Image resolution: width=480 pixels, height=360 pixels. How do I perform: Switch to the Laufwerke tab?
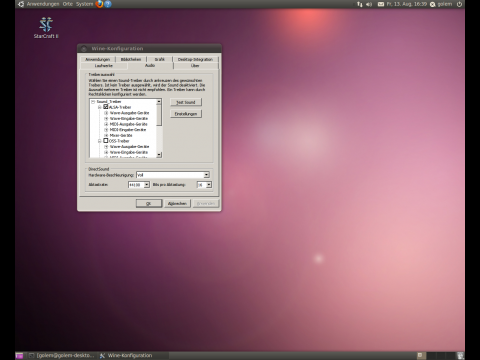[x=104, y=66]
